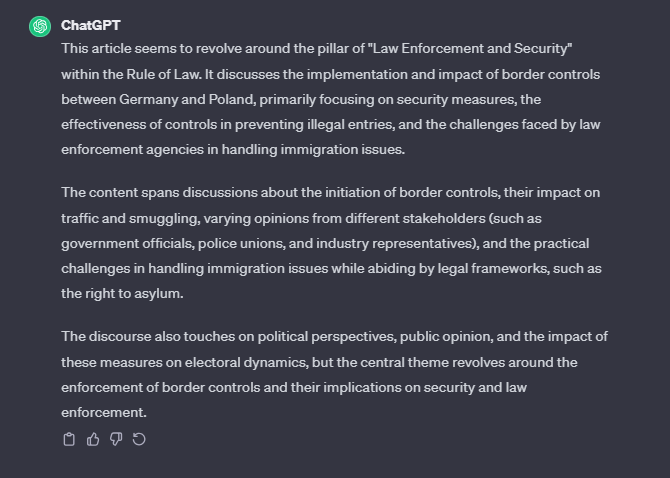670x478 pixels.
Task: Mark the response with thumbs down
Action: coord(116,439)
